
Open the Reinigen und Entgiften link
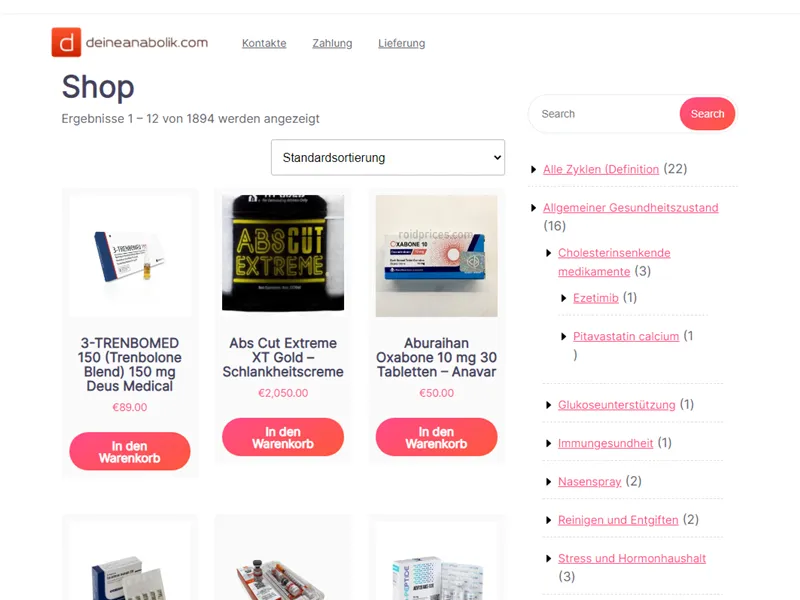(x=618, y=520)
